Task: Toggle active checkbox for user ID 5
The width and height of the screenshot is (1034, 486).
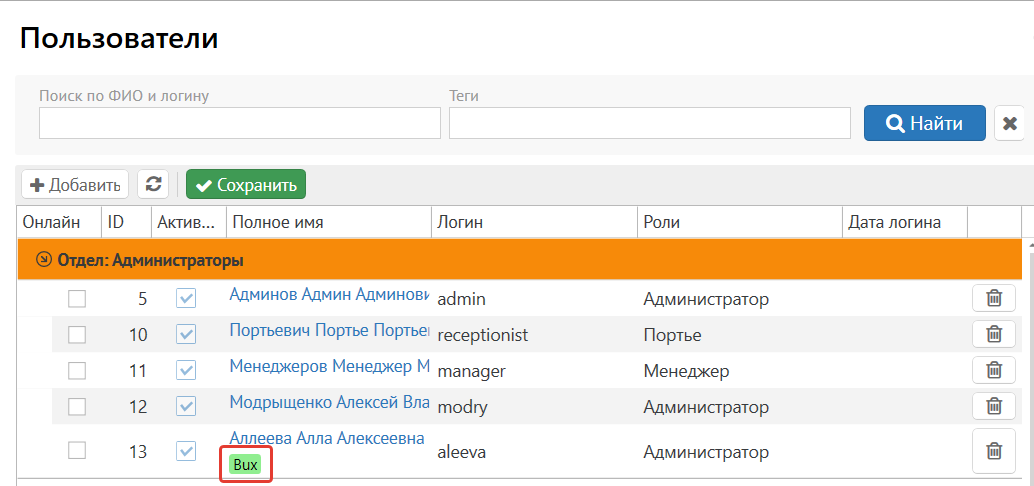Action: 186,298
